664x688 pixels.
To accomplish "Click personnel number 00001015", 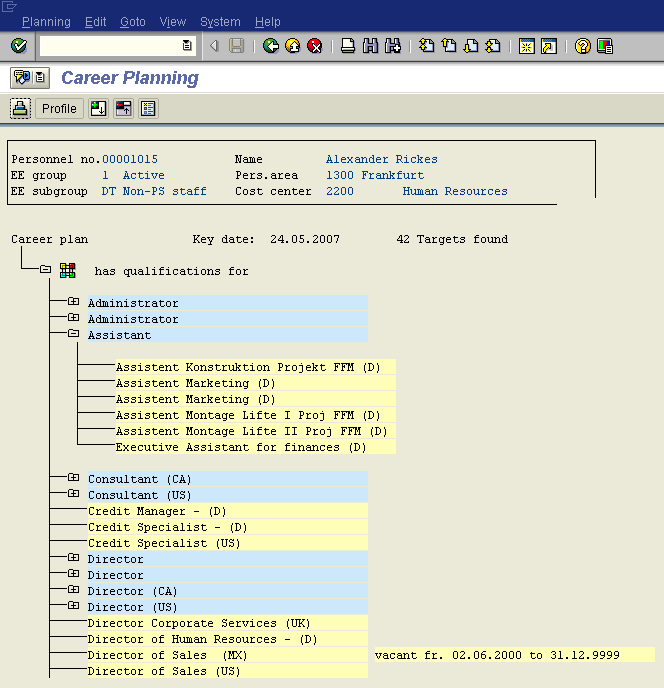I will (x=129, y=159).
